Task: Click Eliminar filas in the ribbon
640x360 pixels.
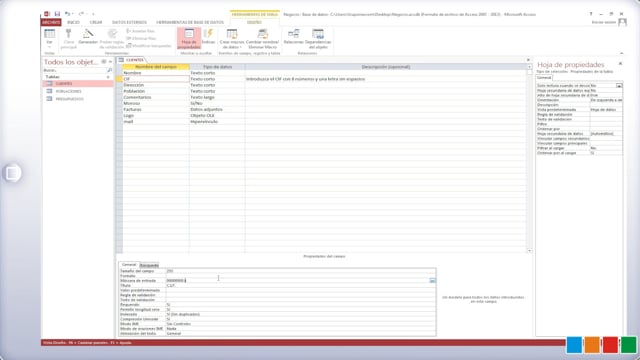Action: point(141,38)
